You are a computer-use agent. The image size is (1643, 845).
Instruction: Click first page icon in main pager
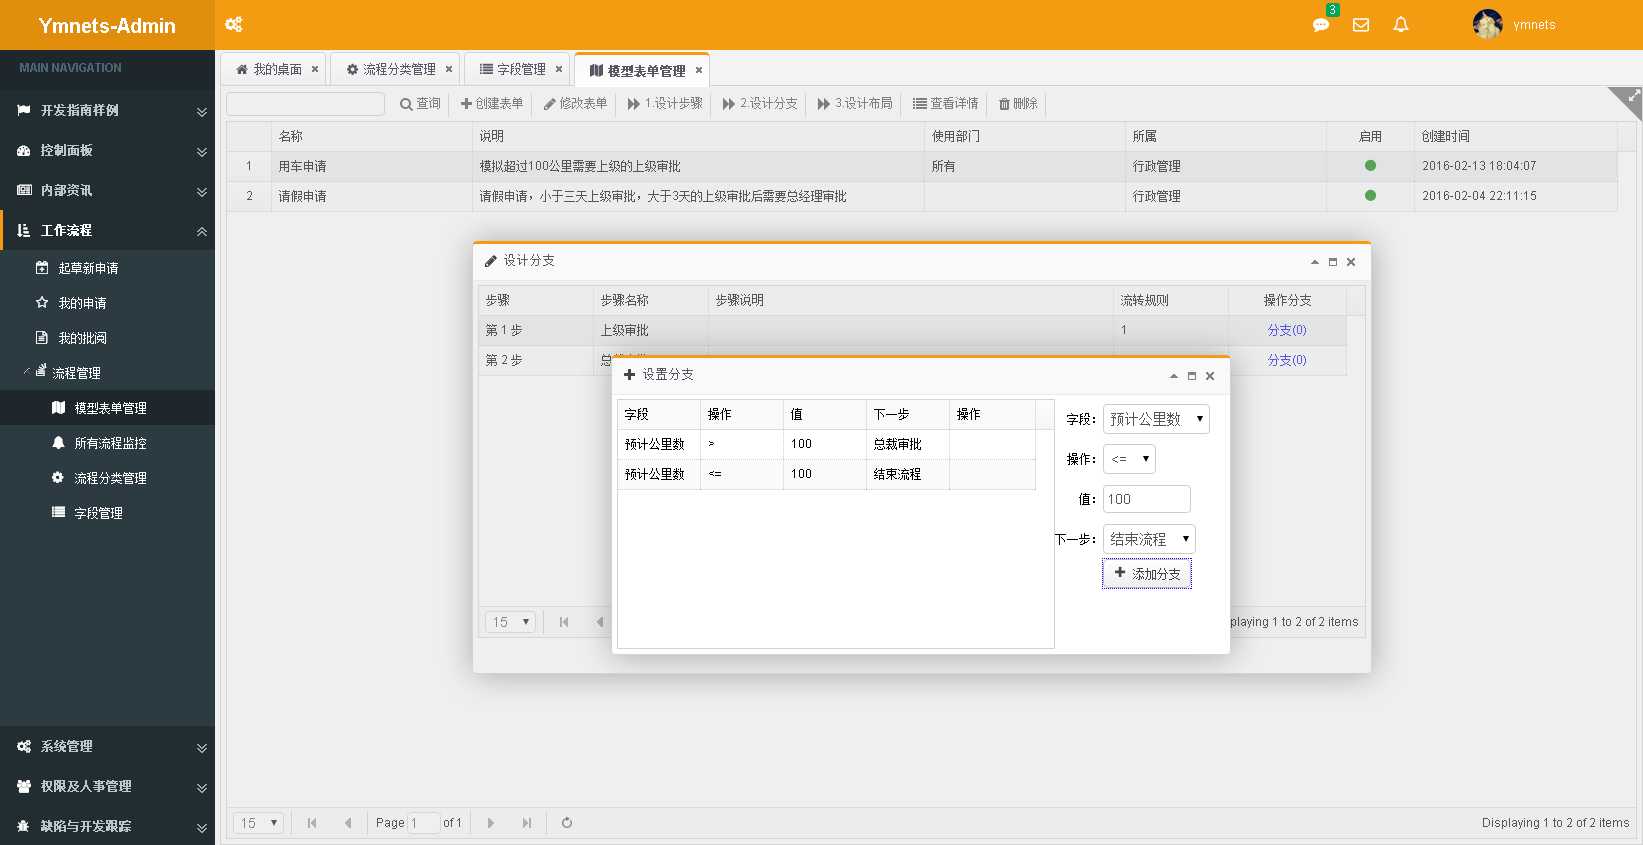point(312,823)
